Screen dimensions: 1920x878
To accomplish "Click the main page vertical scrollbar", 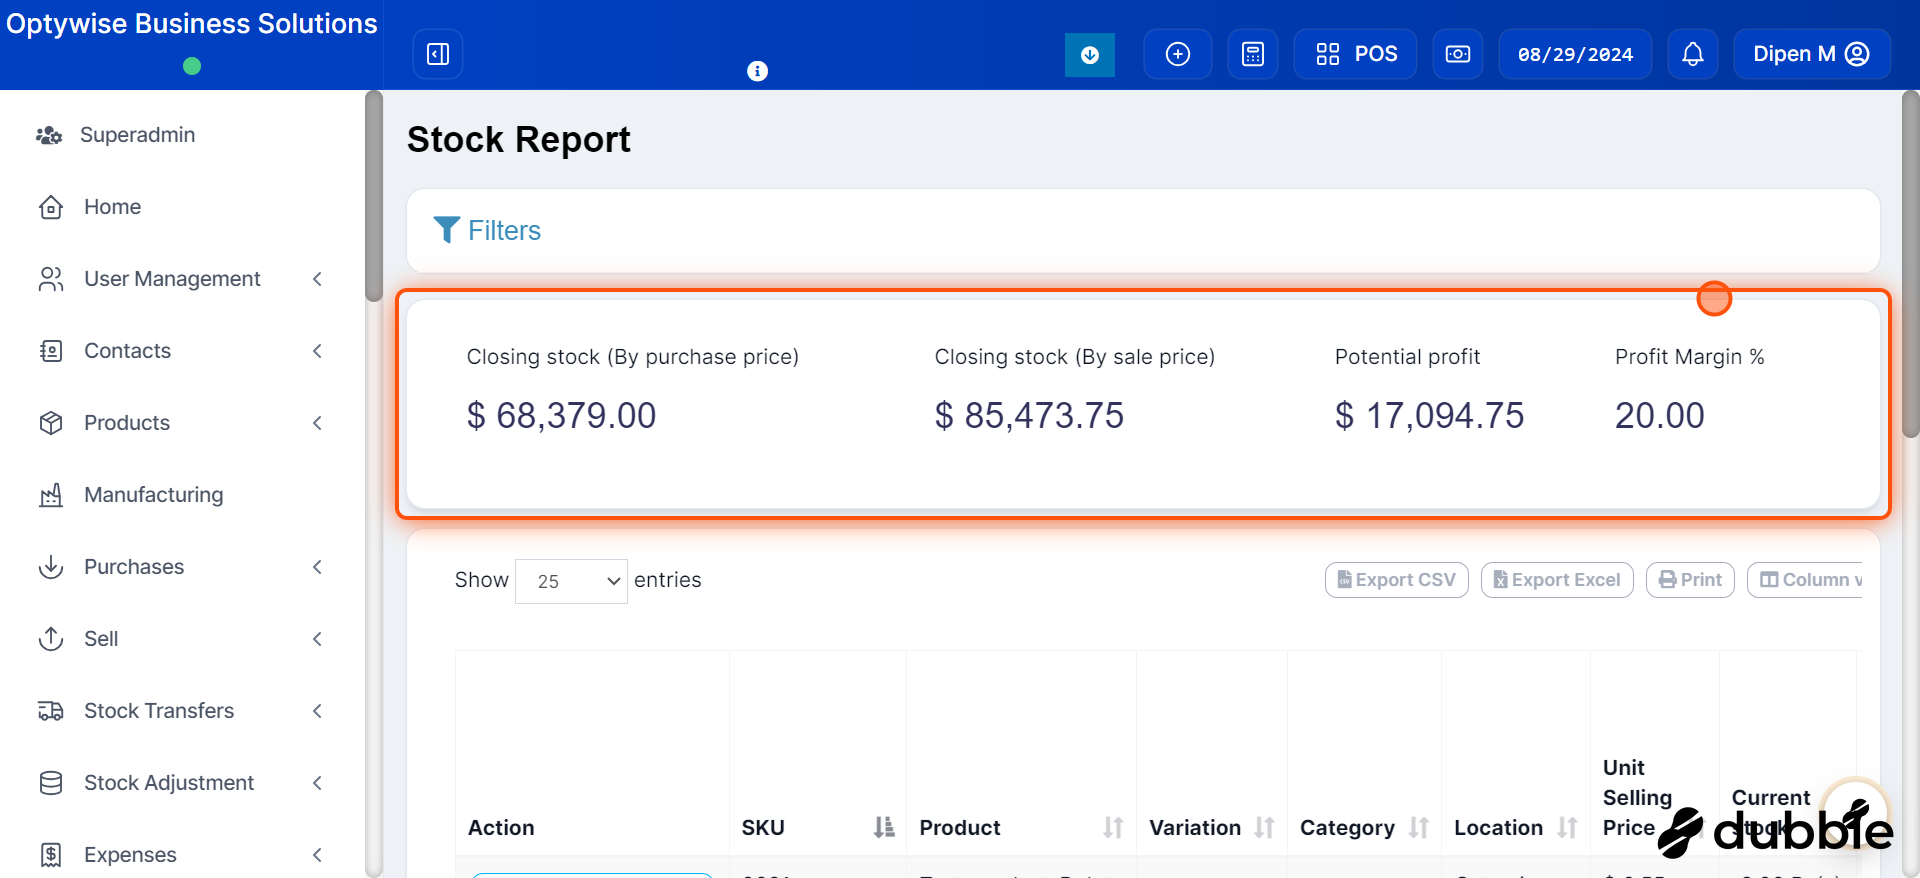I will [1910, 264].
